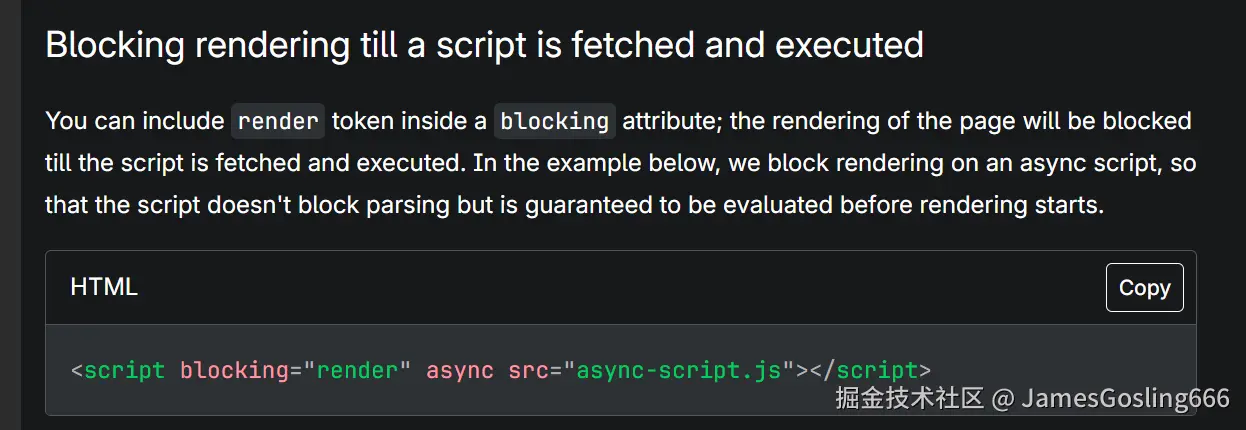Click the "async" attribute in the code snippet
This screenshot has width=1246, height=430.
(459, 371)
